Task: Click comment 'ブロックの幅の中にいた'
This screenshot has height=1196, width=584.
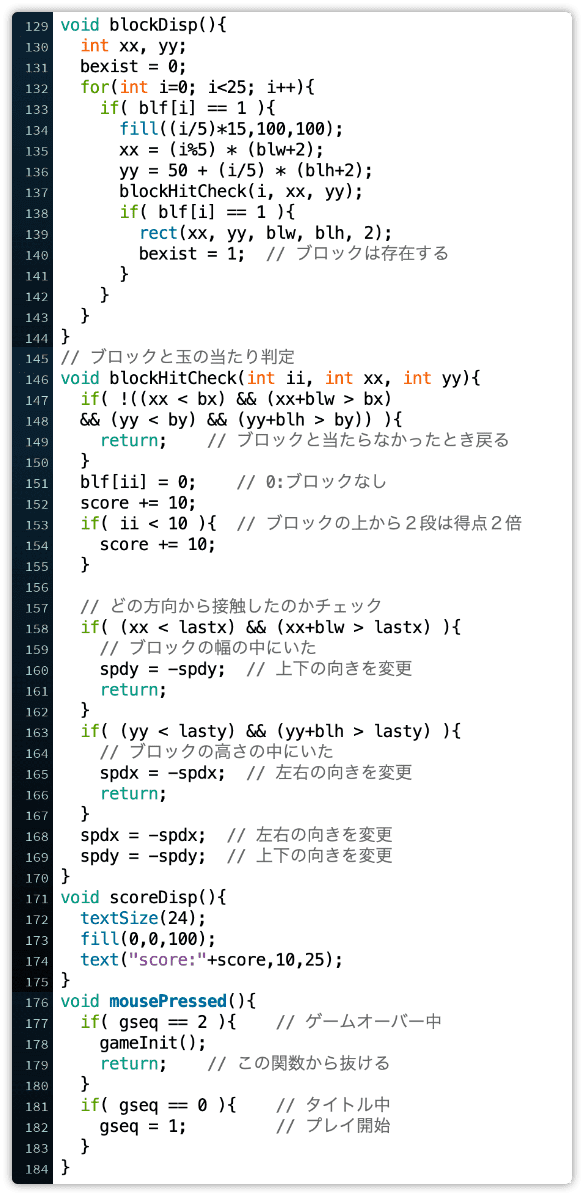Action: tap(223, 648)
